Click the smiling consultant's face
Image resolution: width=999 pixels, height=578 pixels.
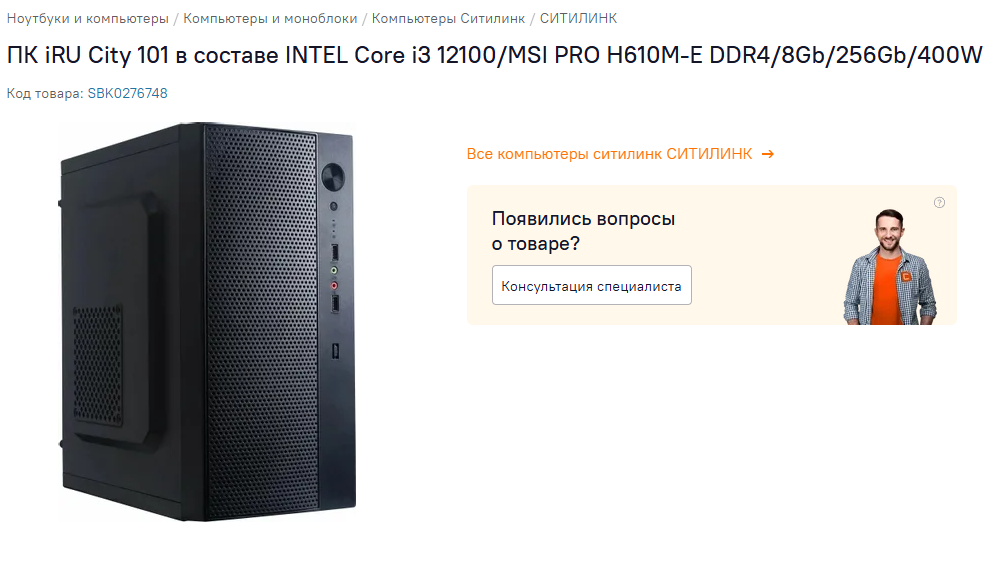888,232
